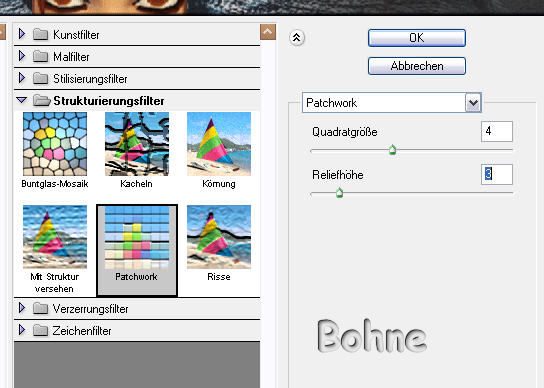Expand the Malfilter category triangle
Viewport: 544px width, 388px height.
(22, 56)
